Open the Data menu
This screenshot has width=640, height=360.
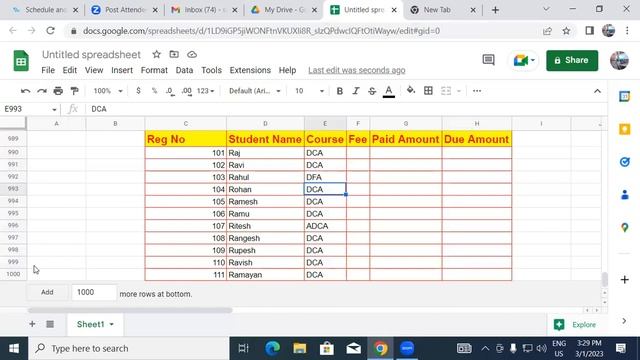tap(184, 70)
